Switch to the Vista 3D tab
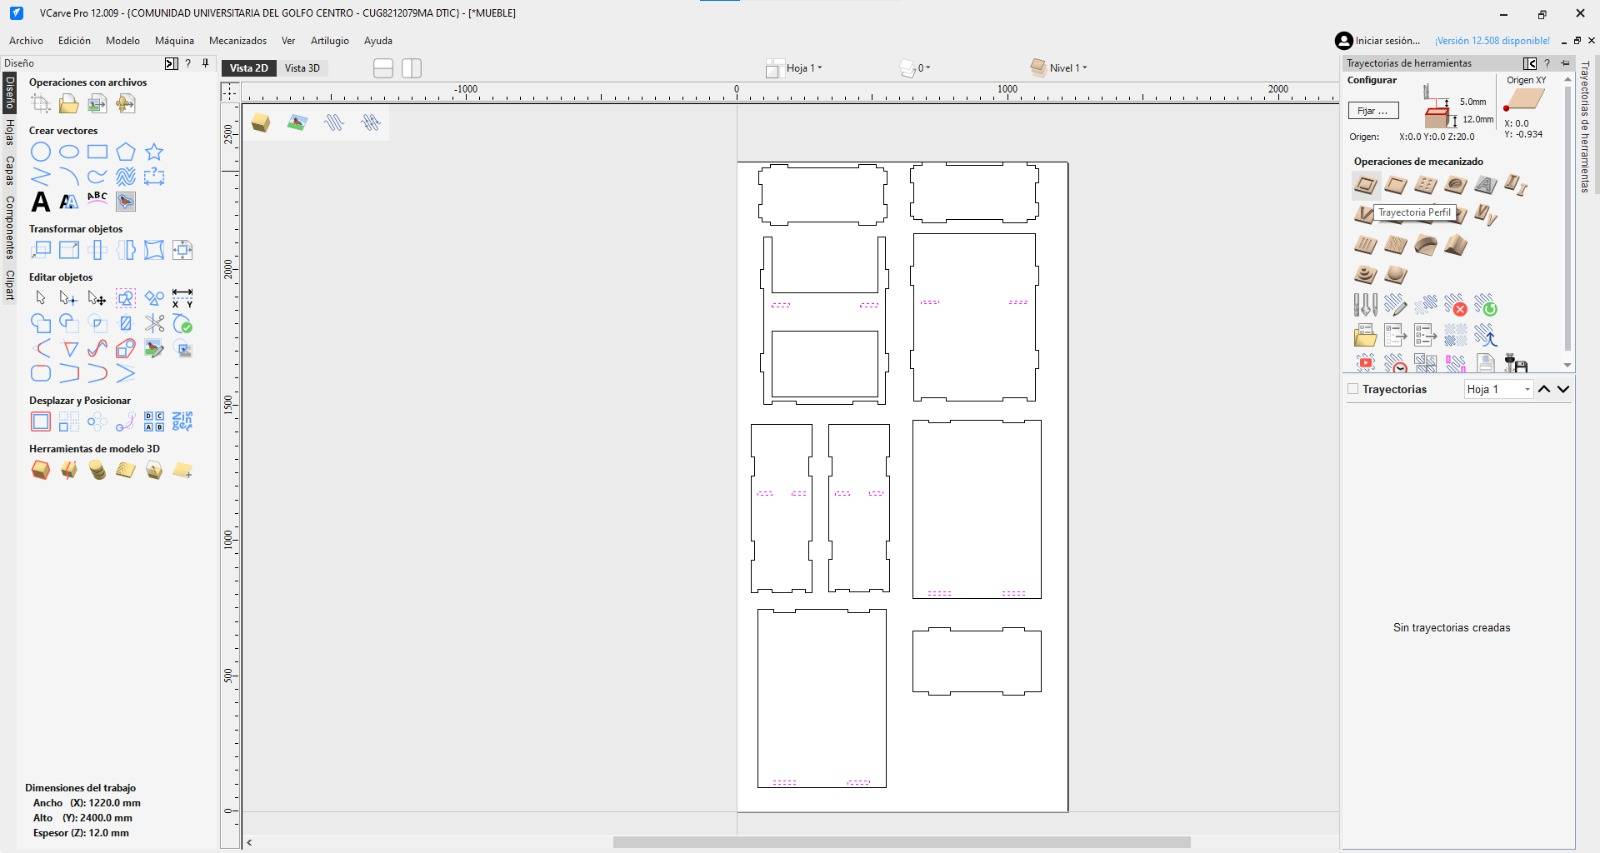Viewport: 1600px width, 853px height. pos(302,68)
